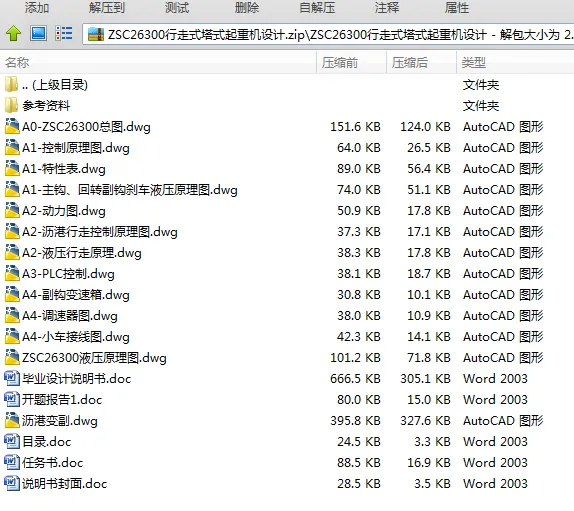Viewport: 574px width, 511px height.
Task: Sort by the 类型 column header
Action: 515,63
